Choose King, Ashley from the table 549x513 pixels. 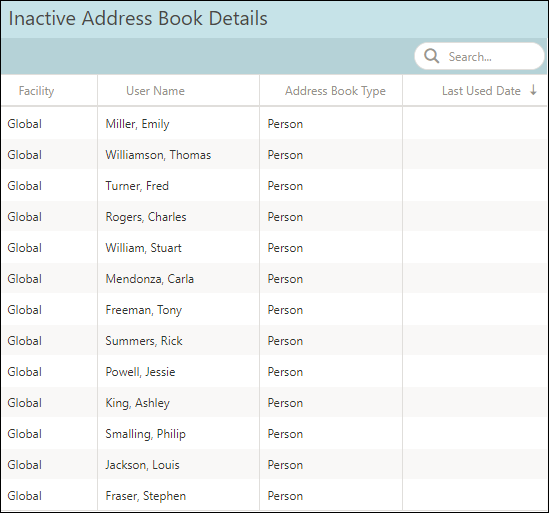point(138,403)
